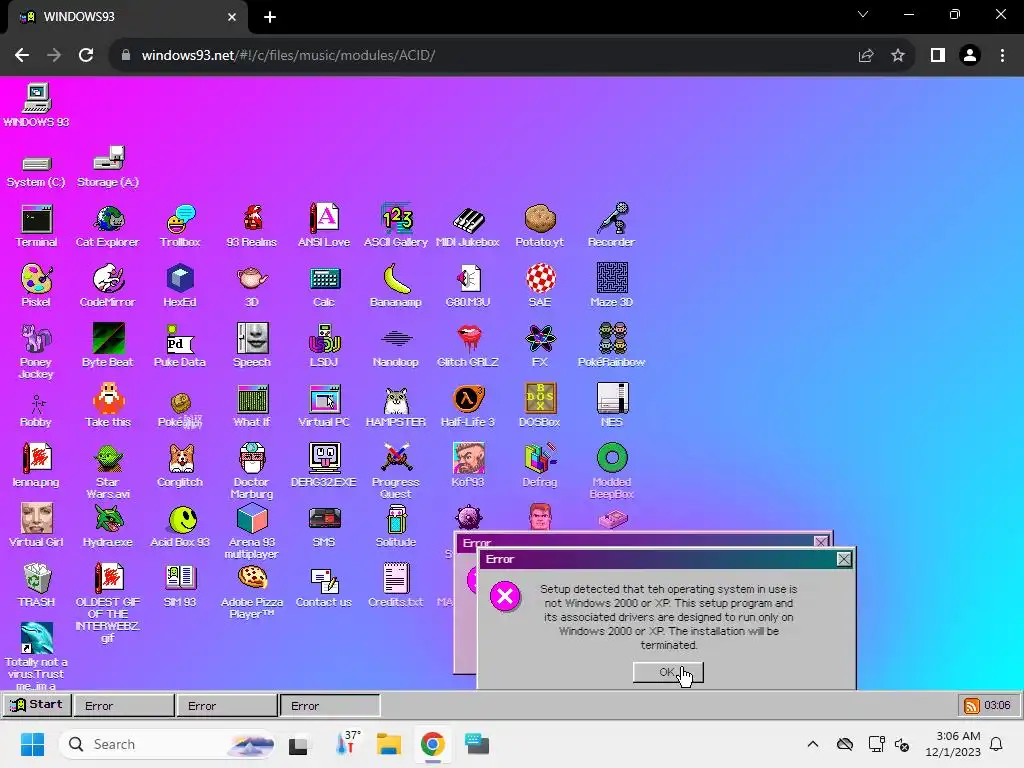Launch Modded BeepBox green ring icon
The width and height of the screenshot is (1024, 768).
point(612,471)
